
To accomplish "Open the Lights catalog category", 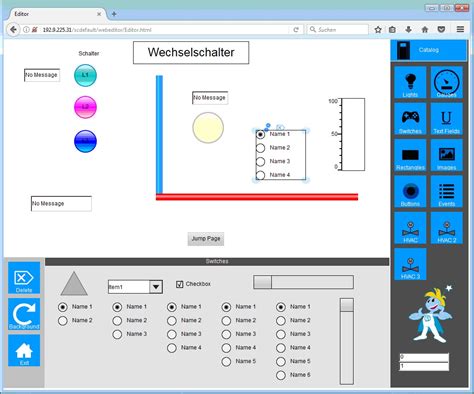I will 410,82.
